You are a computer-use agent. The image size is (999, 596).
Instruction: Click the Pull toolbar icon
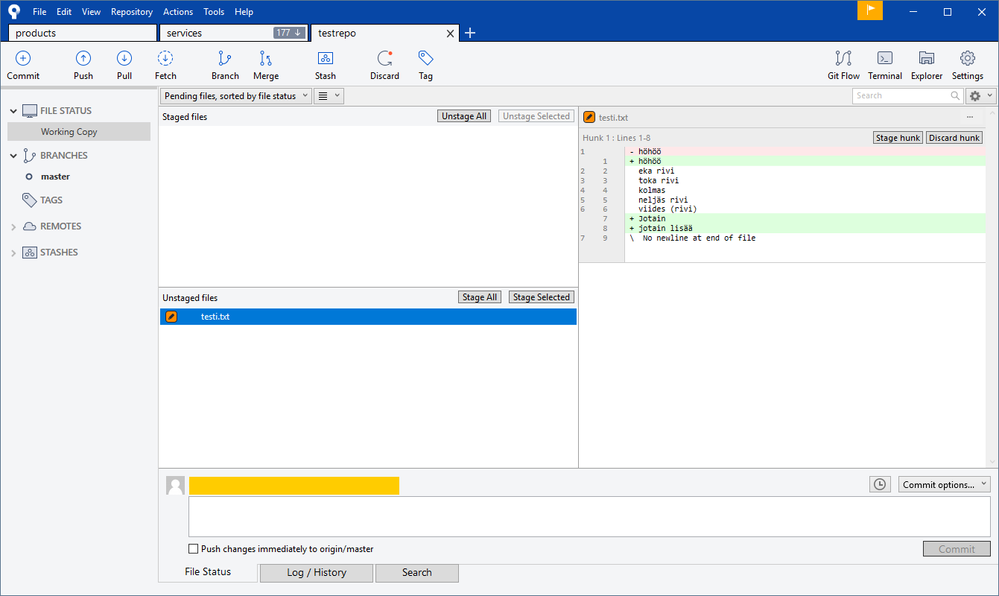point(124,59)
